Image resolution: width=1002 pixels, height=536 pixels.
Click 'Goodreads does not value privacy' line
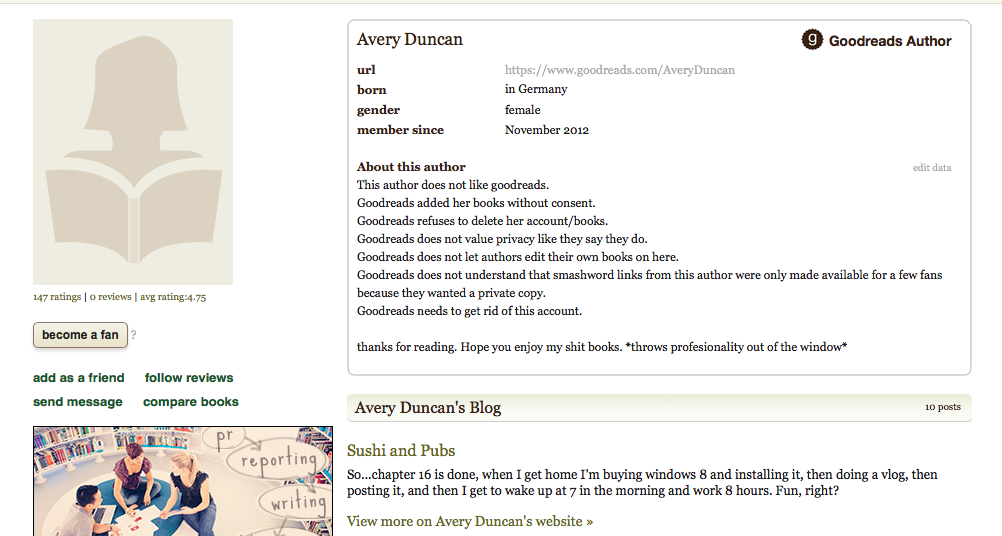(x=502, y=239)
